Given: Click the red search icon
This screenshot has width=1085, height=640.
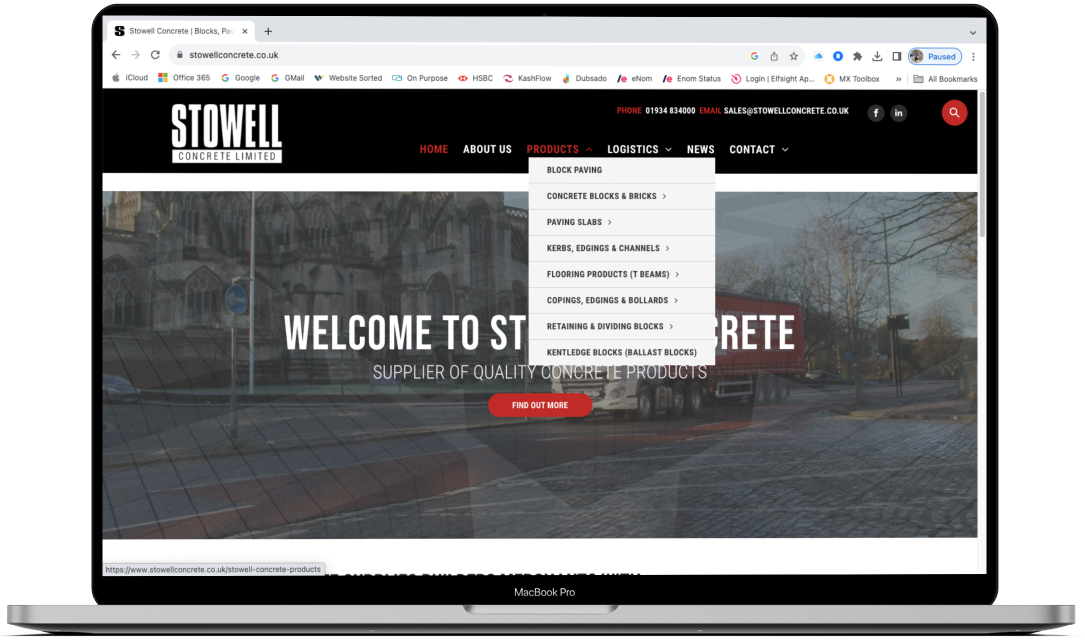Looking at the screenshot, I should (954, 112).
